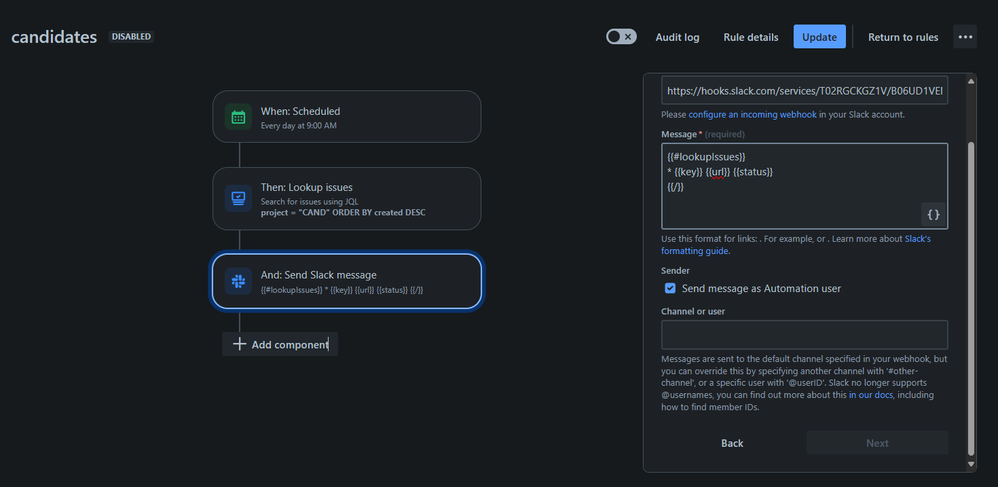
Task: Select the When: Scheduled trigger card
Action: 347,116
